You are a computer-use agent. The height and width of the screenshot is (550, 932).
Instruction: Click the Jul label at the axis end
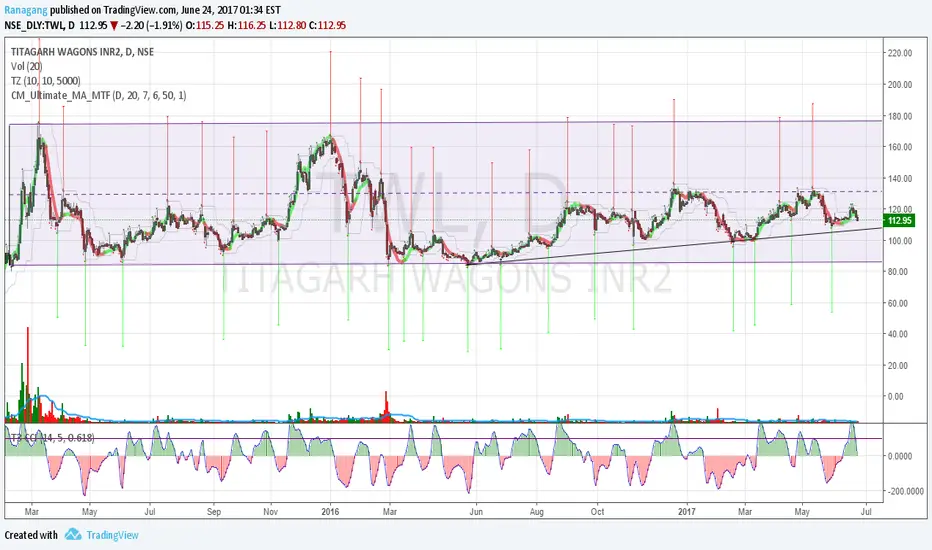click(x=866, y=511)
